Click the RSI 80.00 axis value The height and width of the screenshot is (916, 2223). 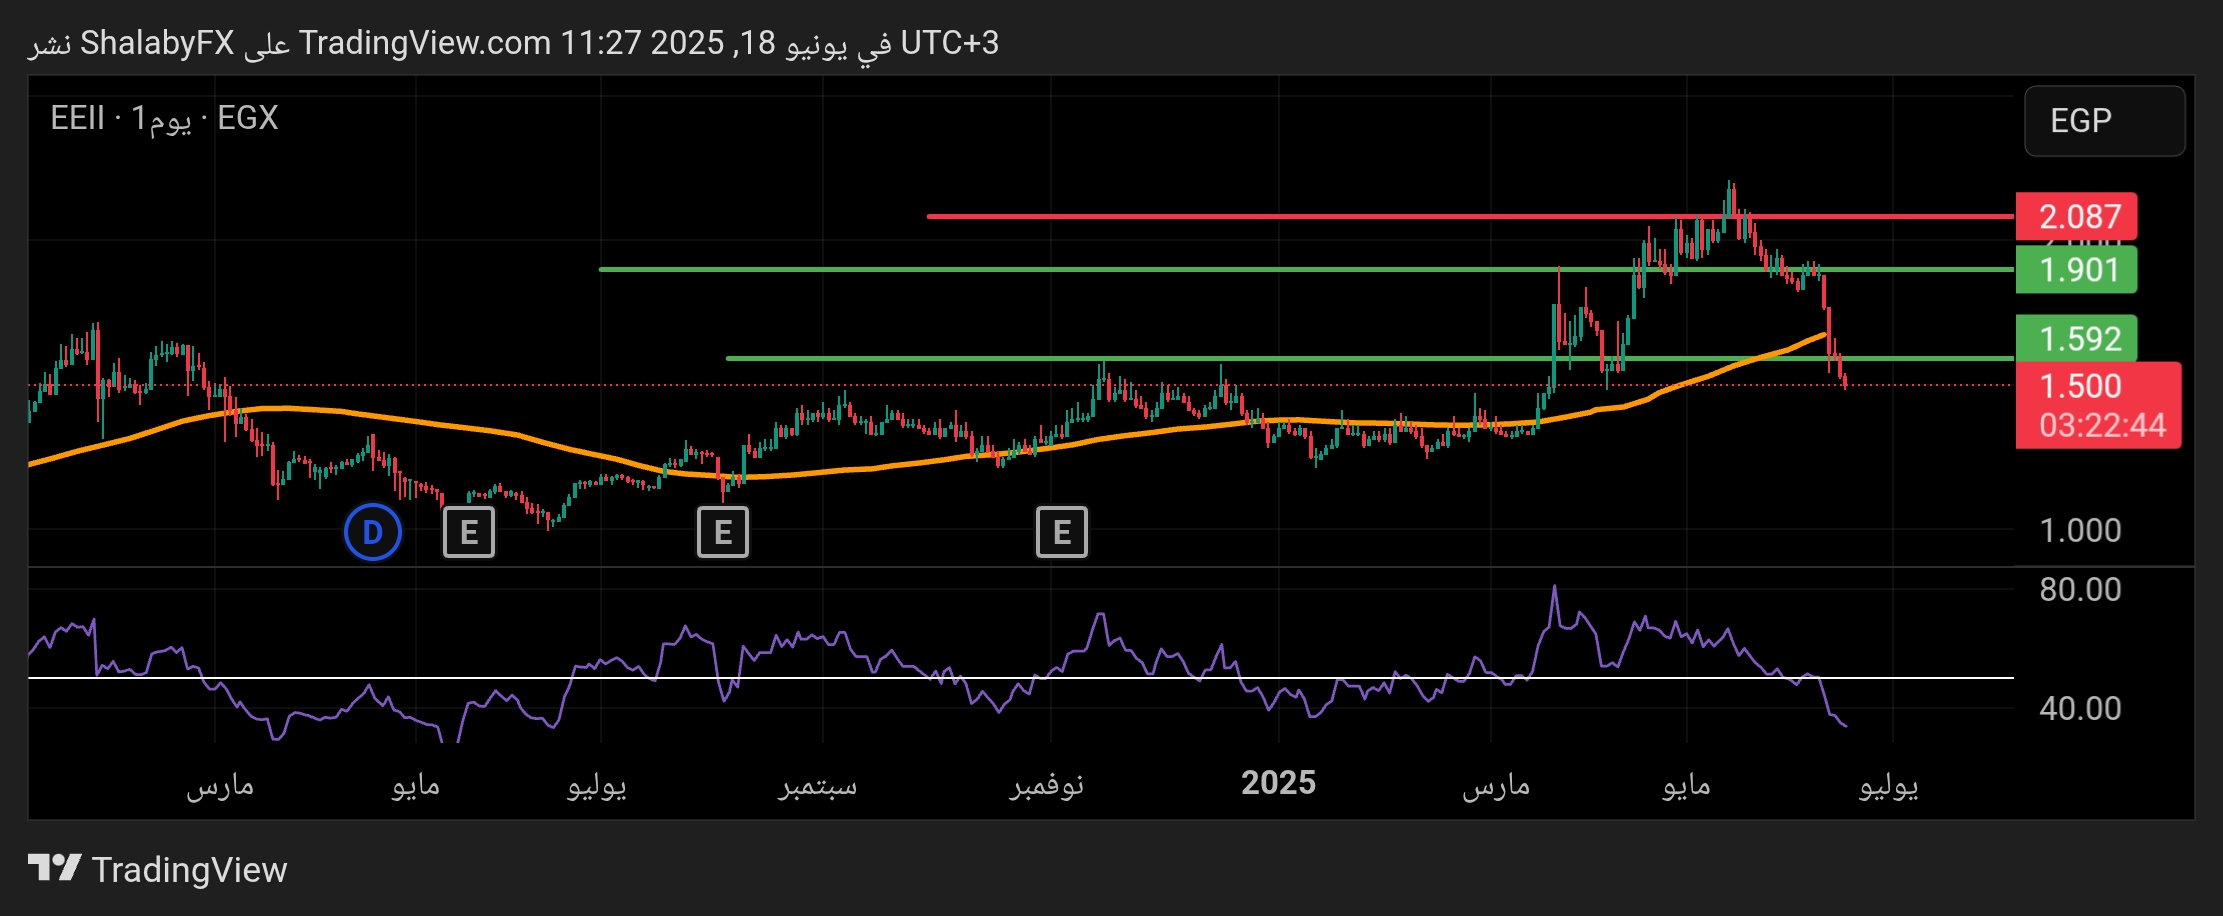[2080, 589]
